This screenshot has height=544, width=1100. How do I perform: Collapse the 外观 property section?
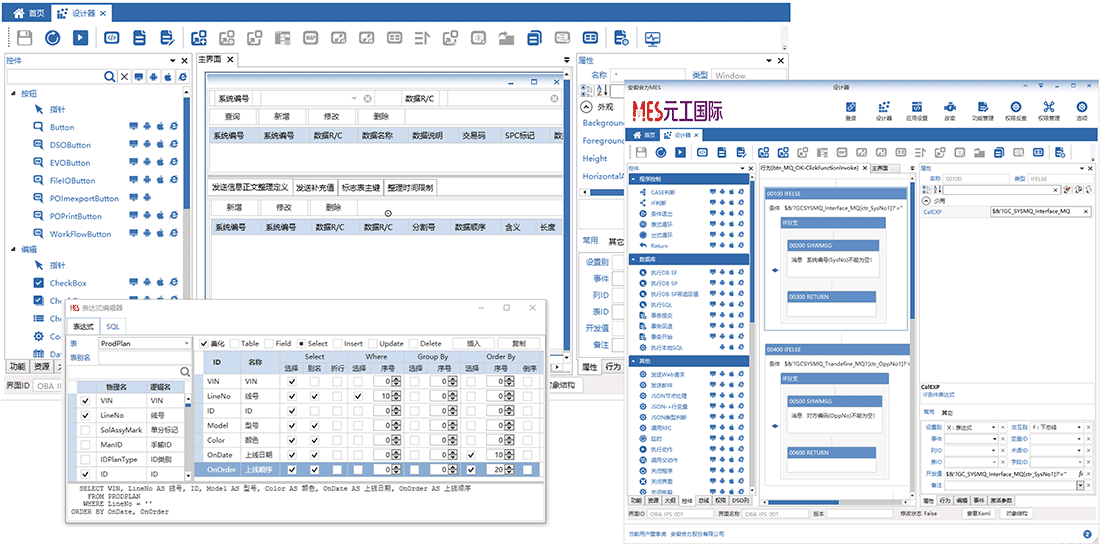(x=586, y=106)
